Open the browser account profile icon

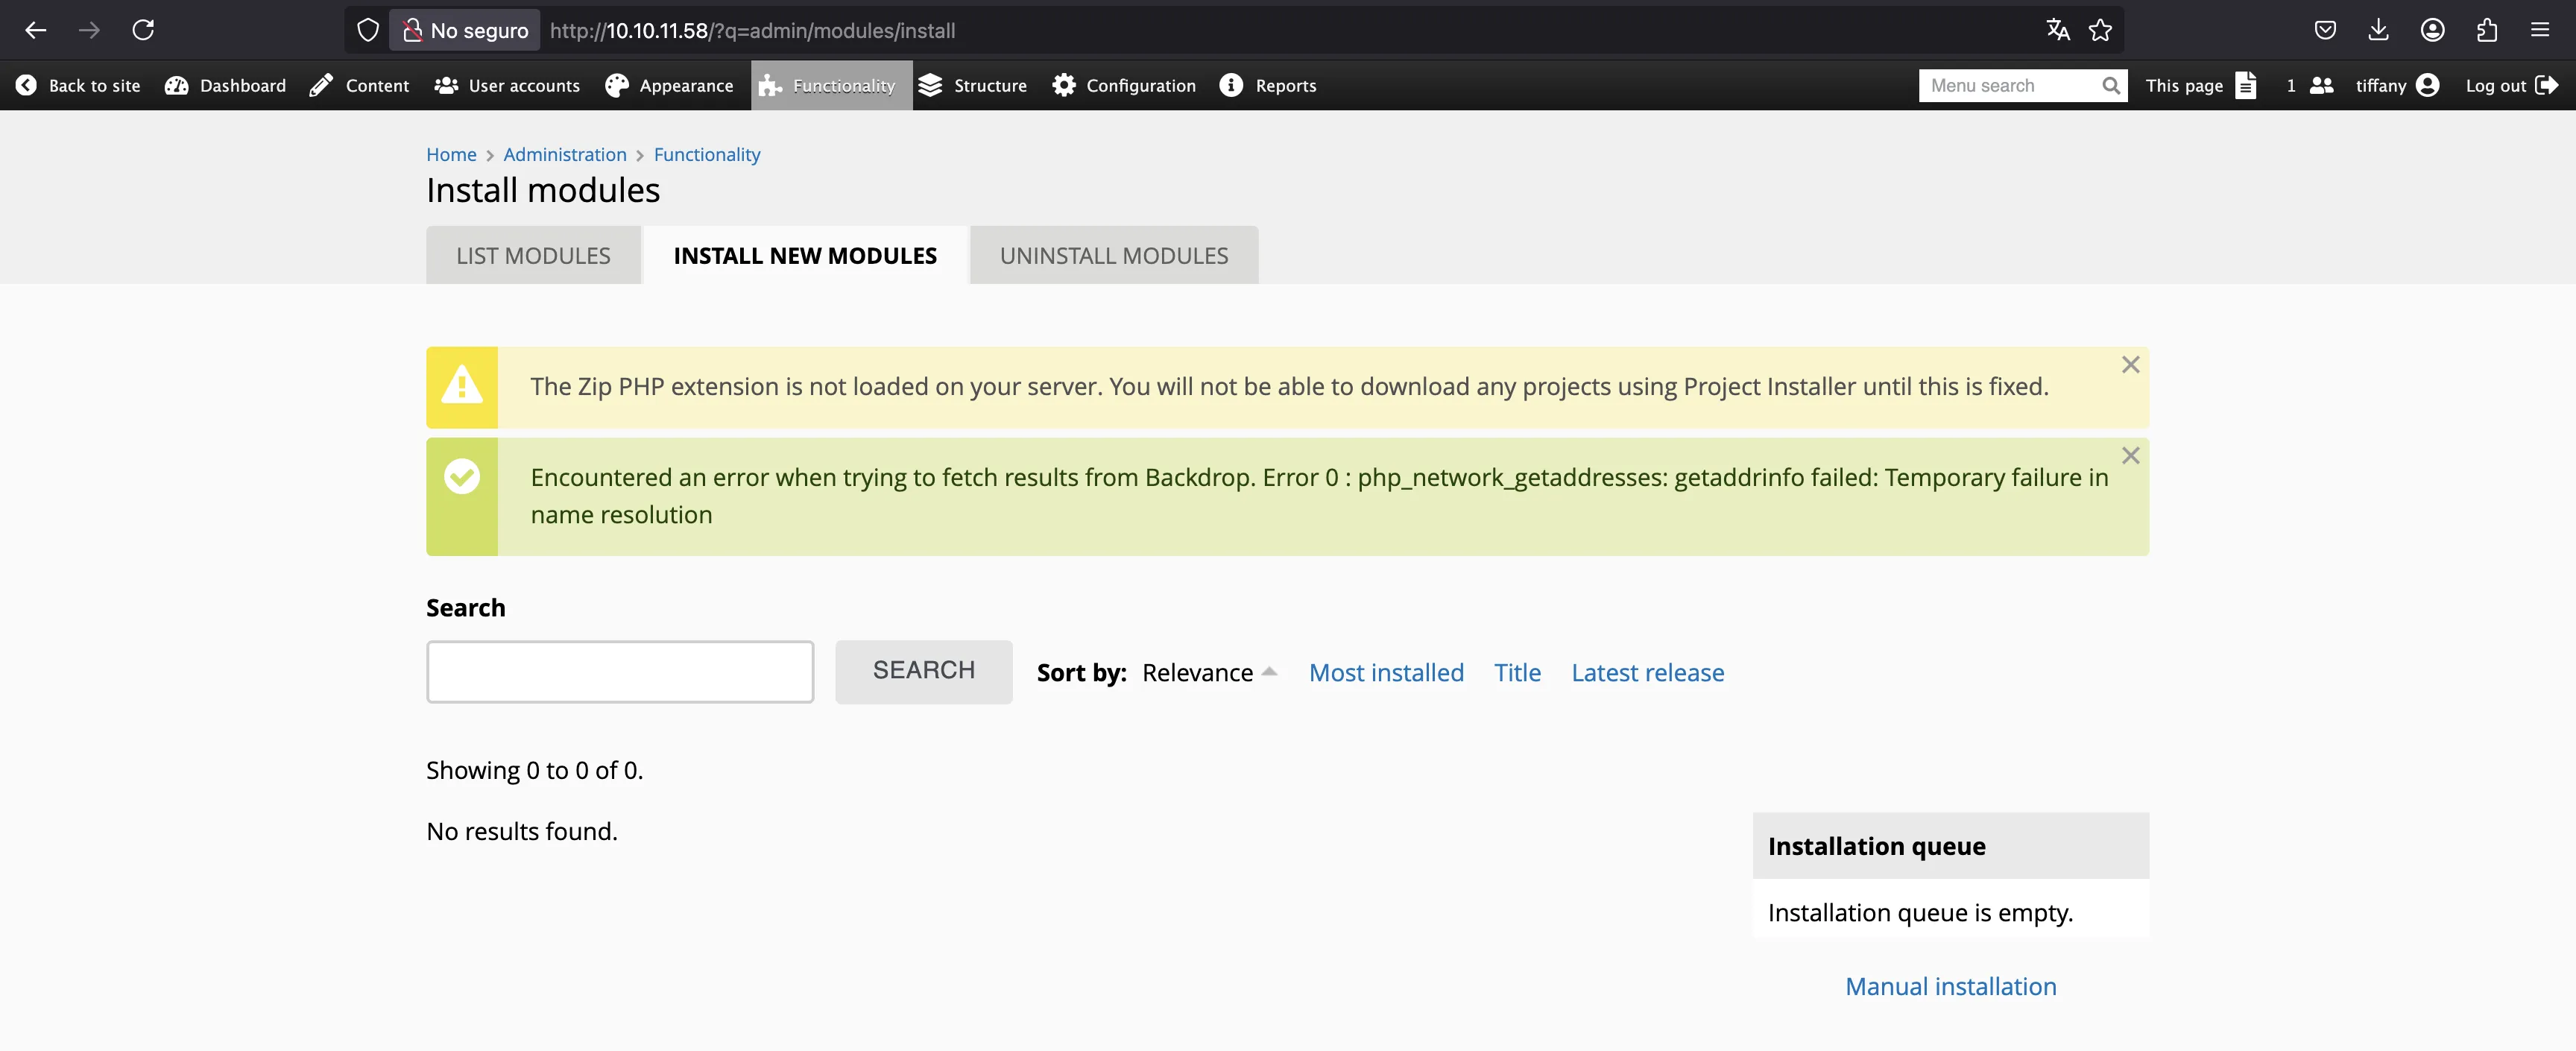2433,30
